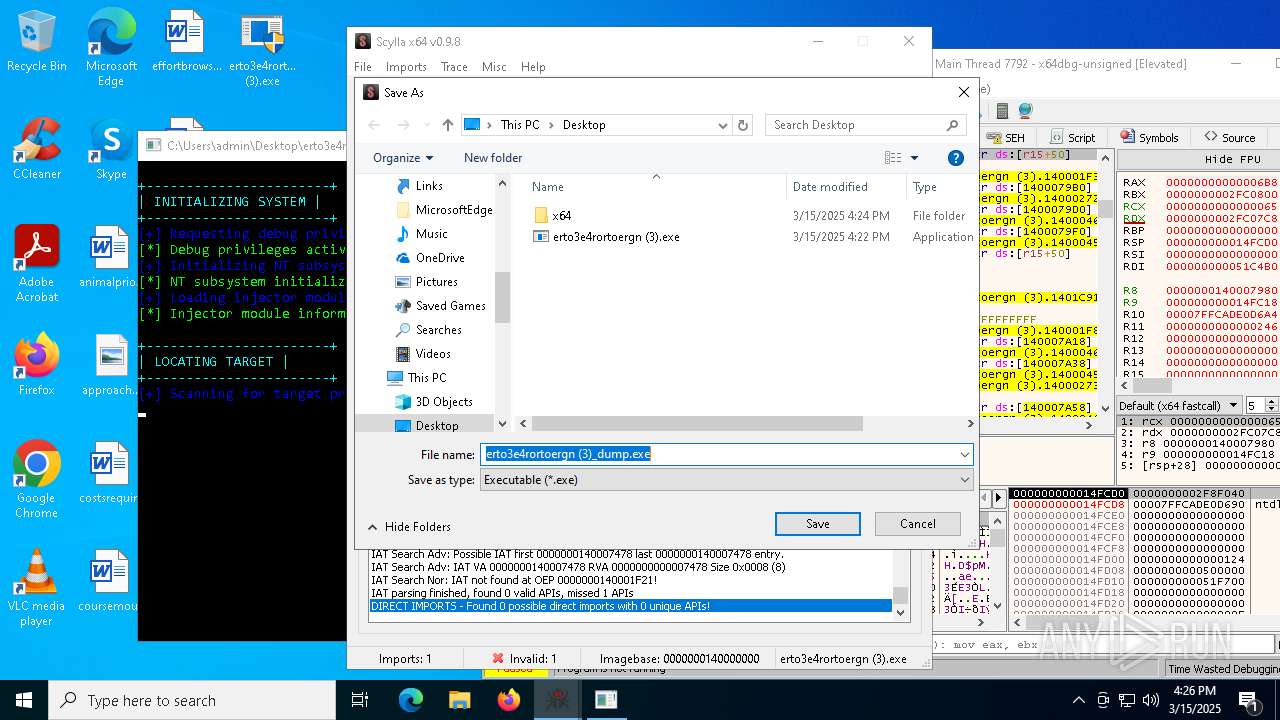Screen dimensions: 1280x720
Task: Refresh the Desktop folder listing
Action: [x=742, y=125]
